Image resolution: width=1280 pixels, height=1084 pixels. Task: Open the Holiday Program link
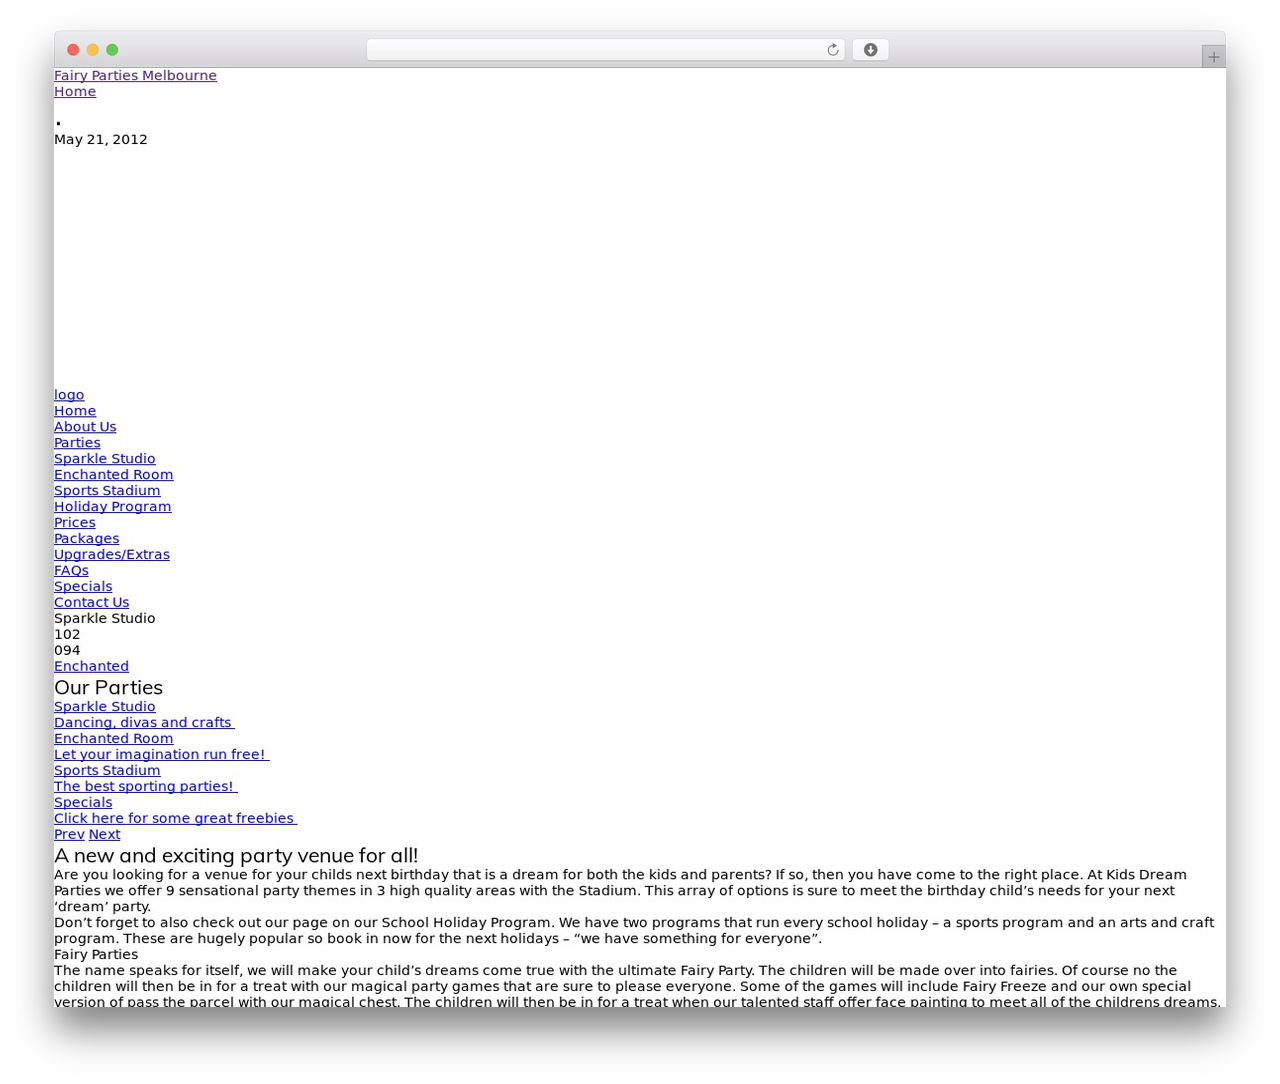point(113,507)
